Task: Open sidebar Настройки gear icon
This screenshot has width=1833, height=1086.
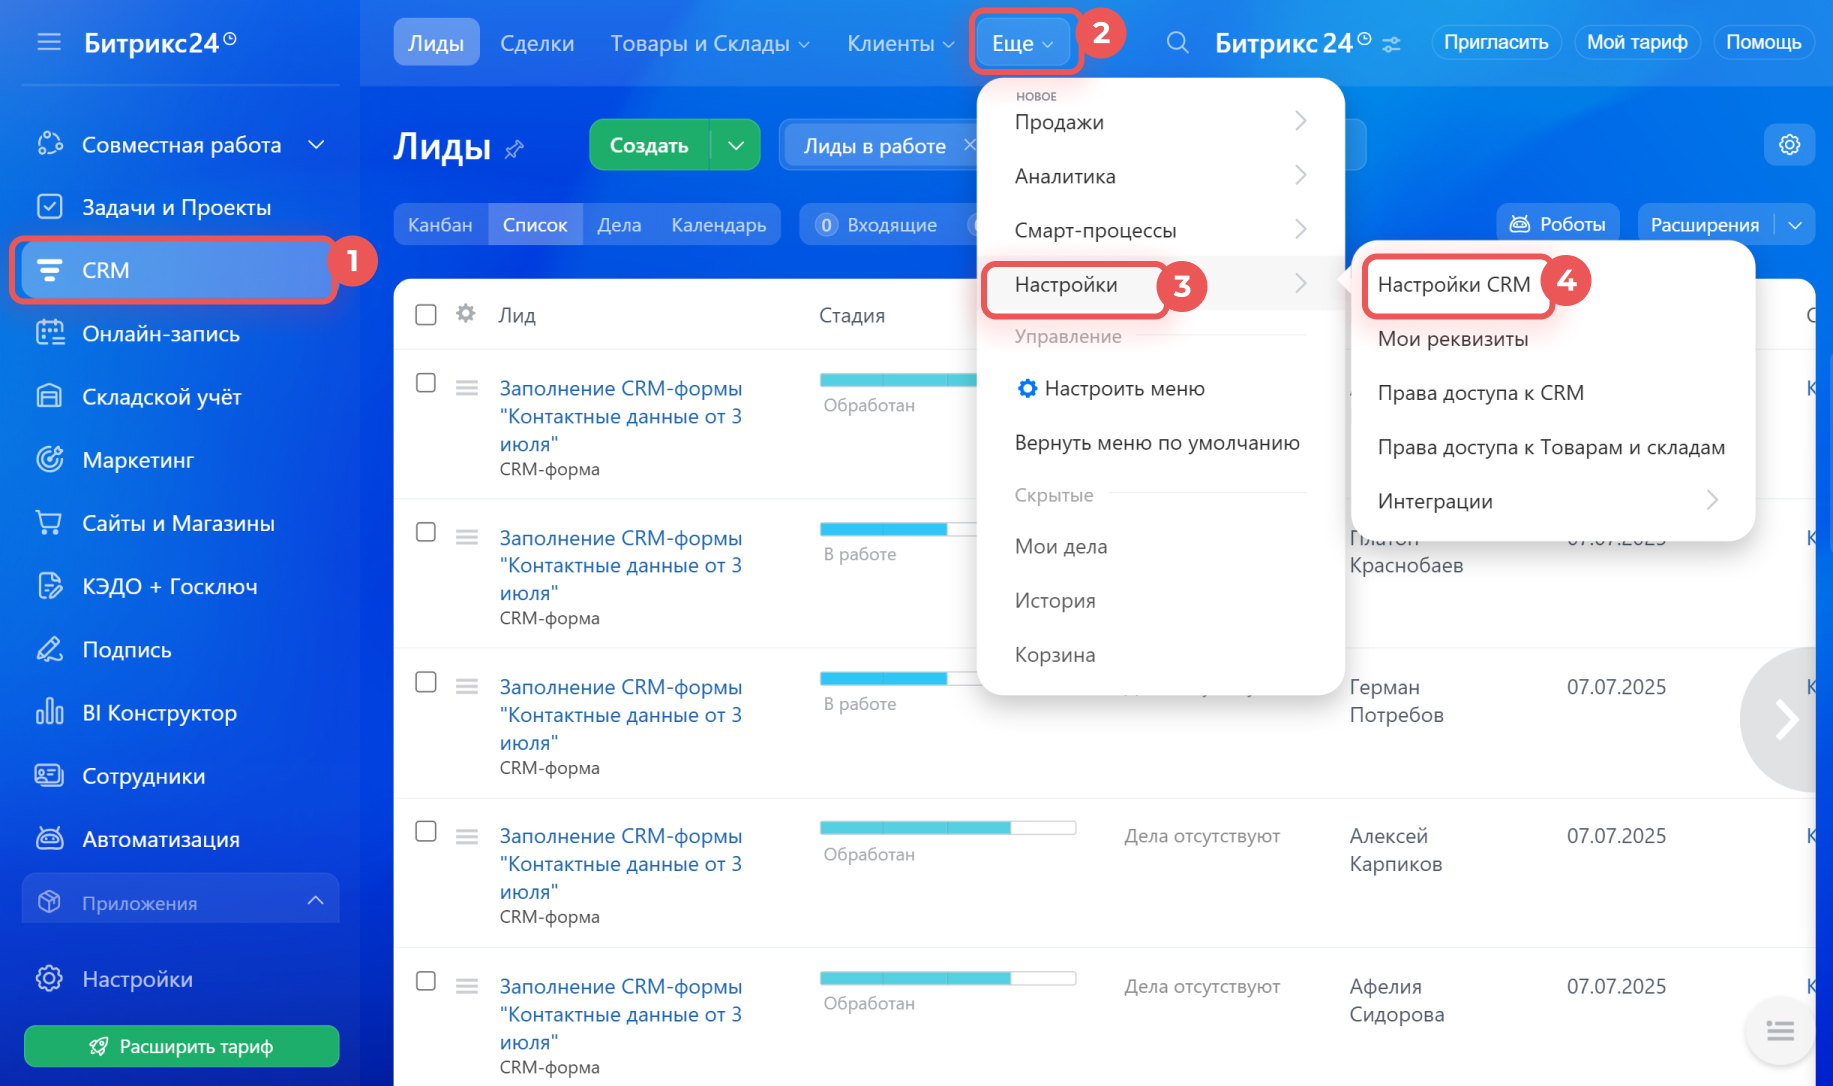Action: click(x=50, y=978)
